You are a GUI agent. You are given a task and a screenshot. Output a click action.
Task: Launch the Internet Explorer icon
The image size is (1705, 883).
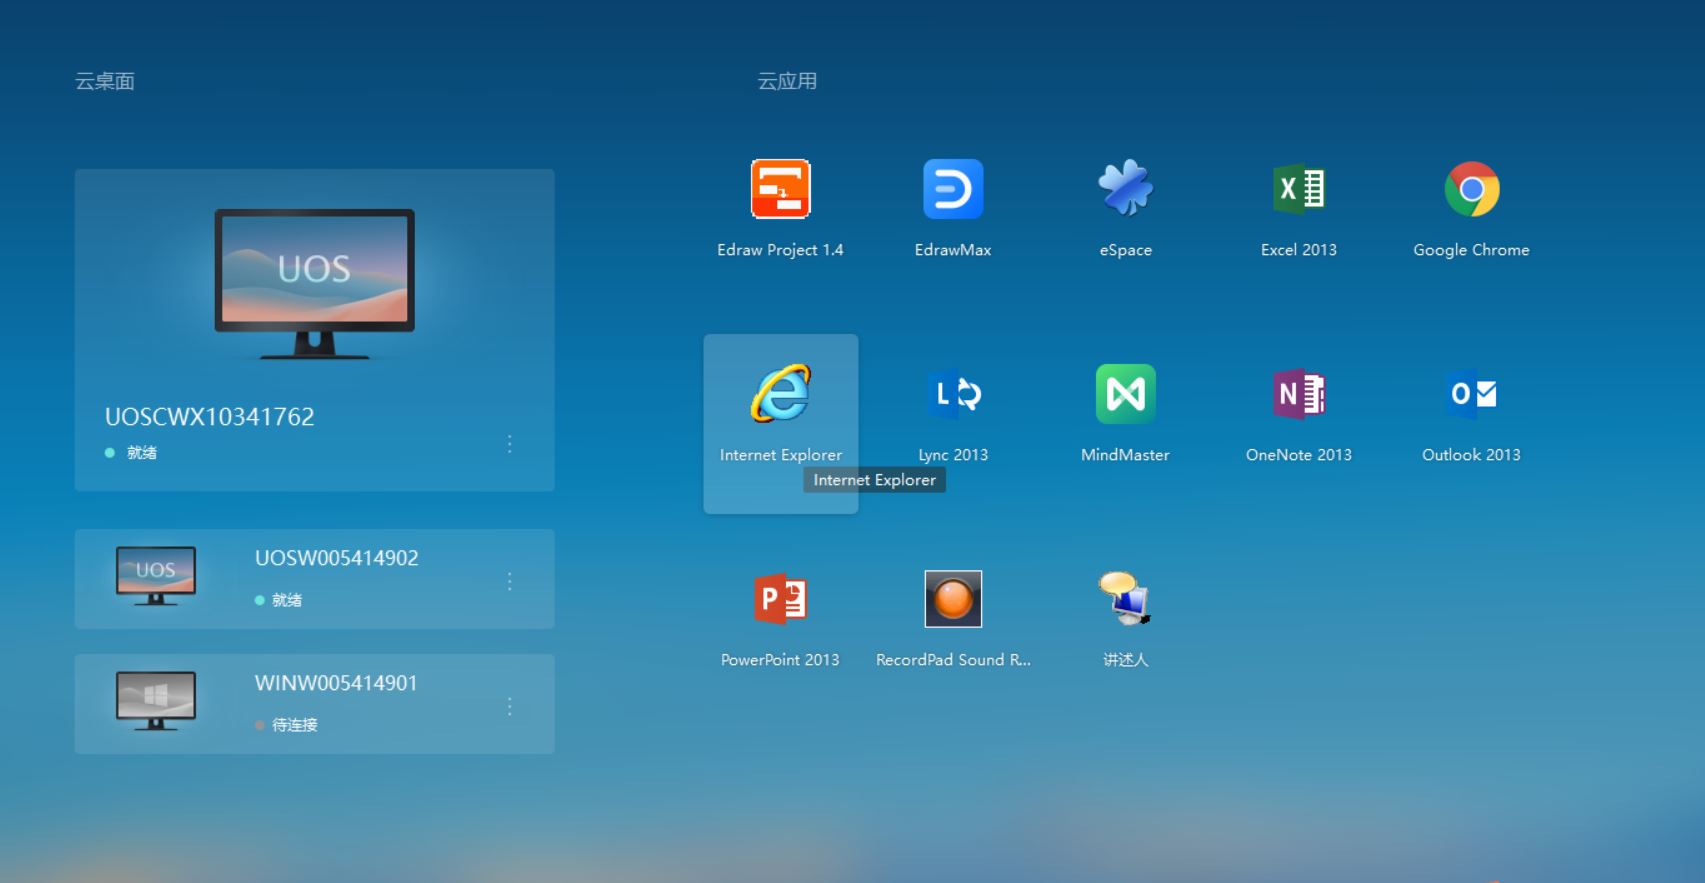(781, 393)
